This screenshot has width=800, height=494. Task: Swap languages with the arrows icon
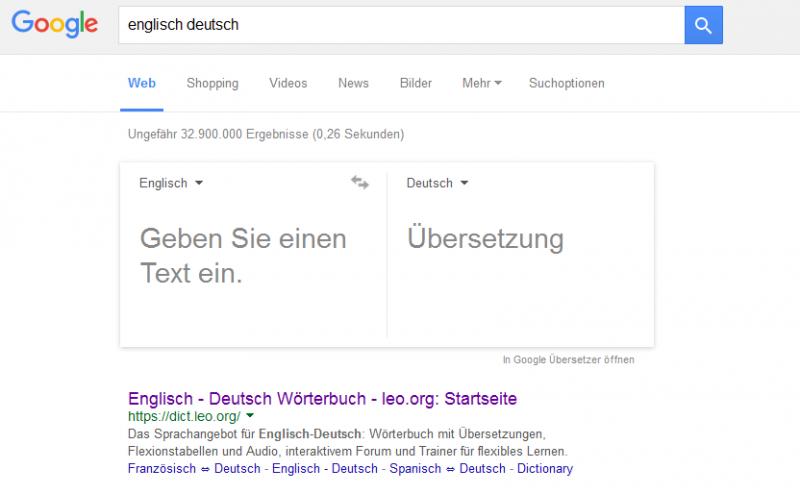click(x=360, y=182)
